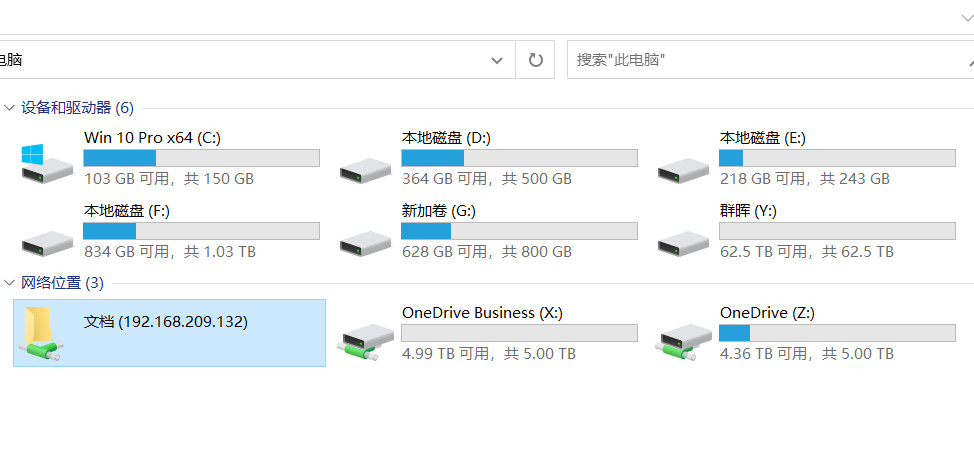
Task: Expand the ribbon with top-right chevron
Action: pyautogui.click(x=967, y=17)
